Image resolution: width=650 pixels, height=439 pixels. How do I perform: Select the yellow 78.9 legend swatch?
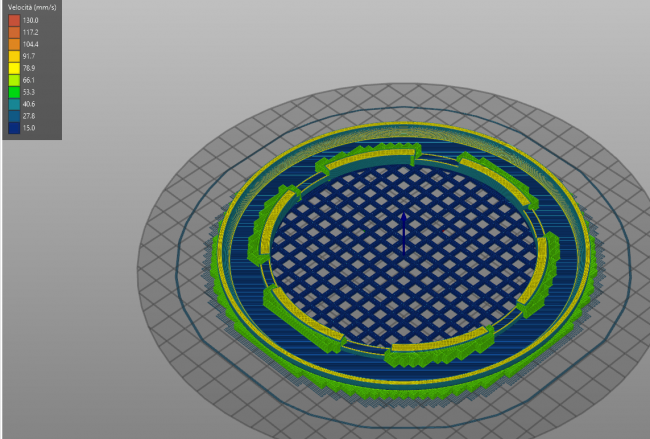click(x=14, y=68)
